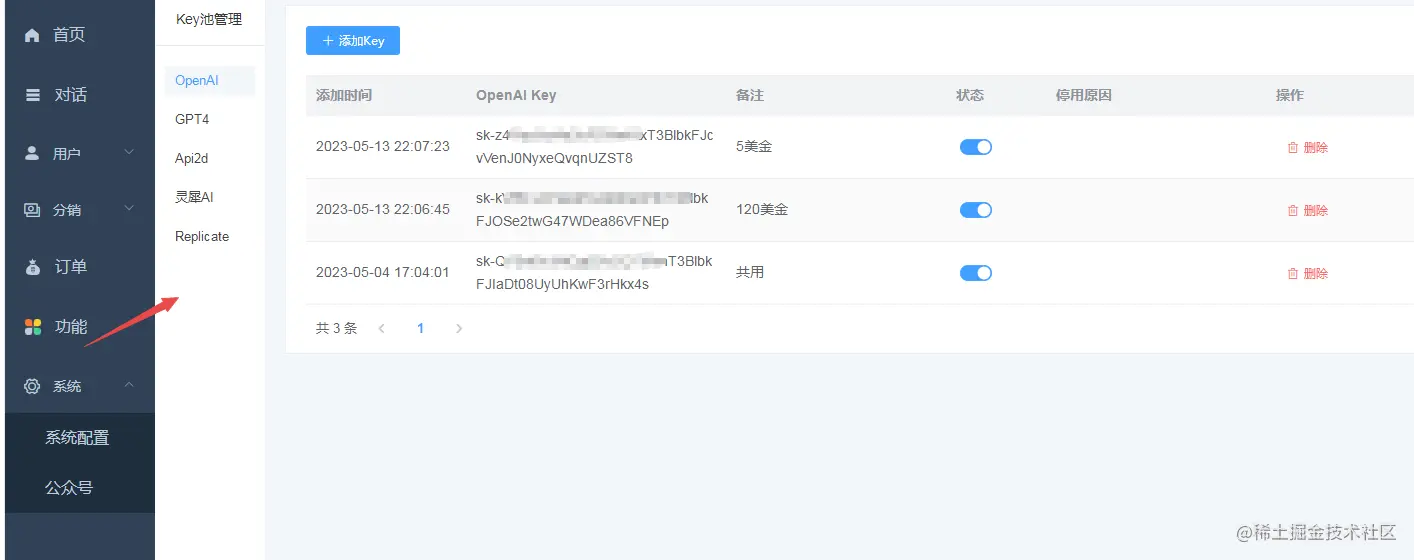This screenshot has width=1414, height=560.
Task: Go to next page arrow
Action: point(459,328)
